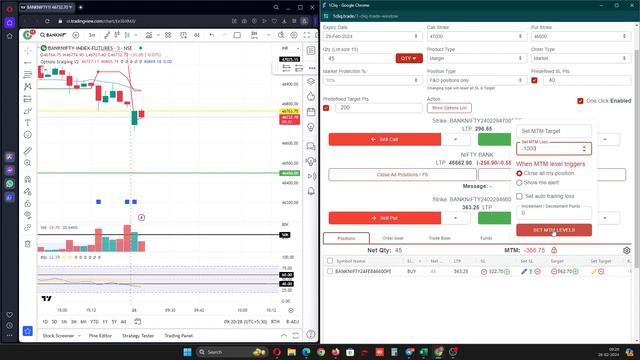
Task: Open the Call Strike 47000 dropdown
Action: click(x=477, y=36)
